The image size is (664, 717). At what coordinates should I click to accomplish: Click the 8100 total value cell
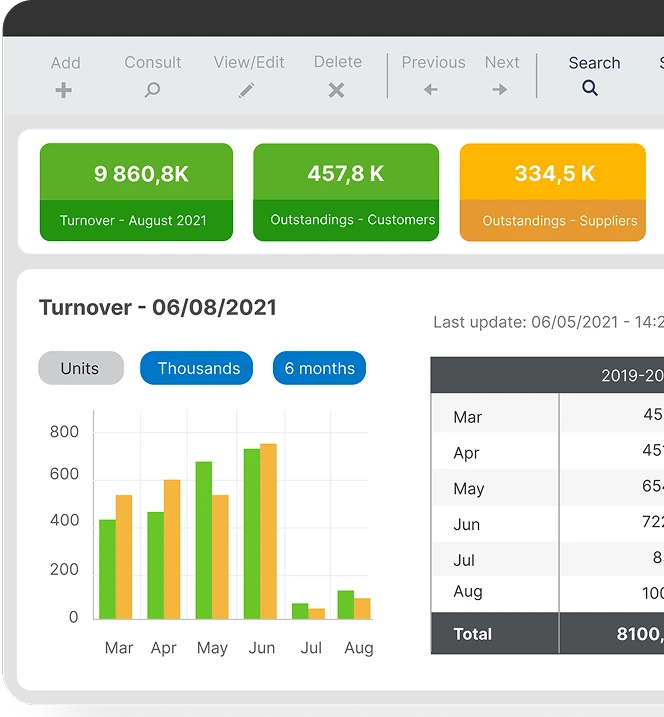coord(612,633)
